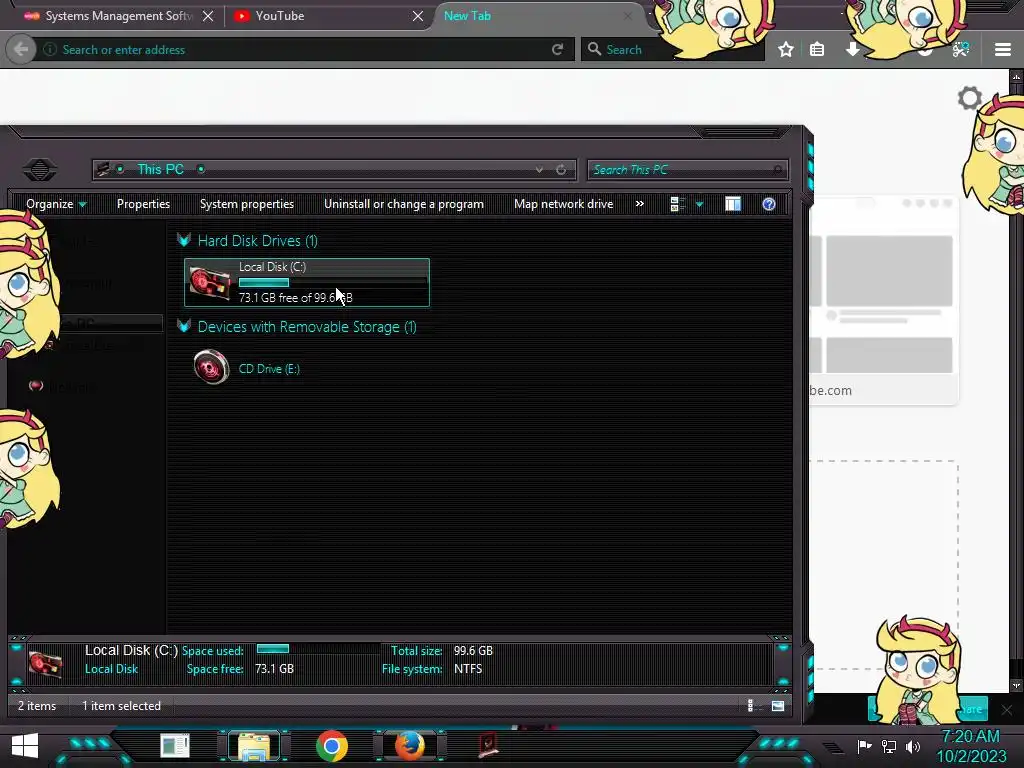Click the Firefox page vertical scrollbar
Viewport: 1024px width, 768px height.
click(x=1016, y=381)
